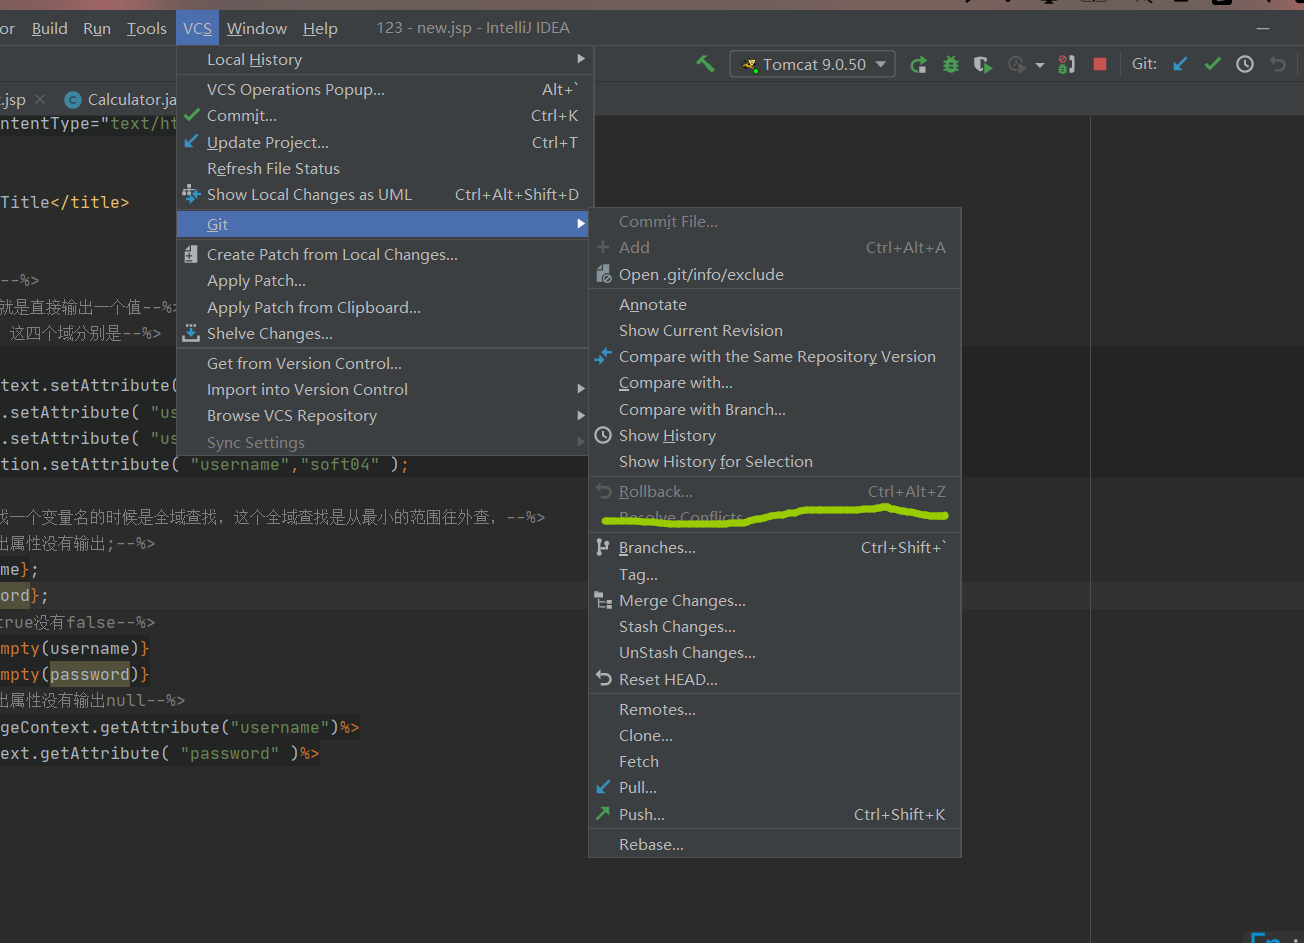Viewport: 1304px width, 943px height.
Task: Select Show History in Git submenu
Action: click(775, 435)
